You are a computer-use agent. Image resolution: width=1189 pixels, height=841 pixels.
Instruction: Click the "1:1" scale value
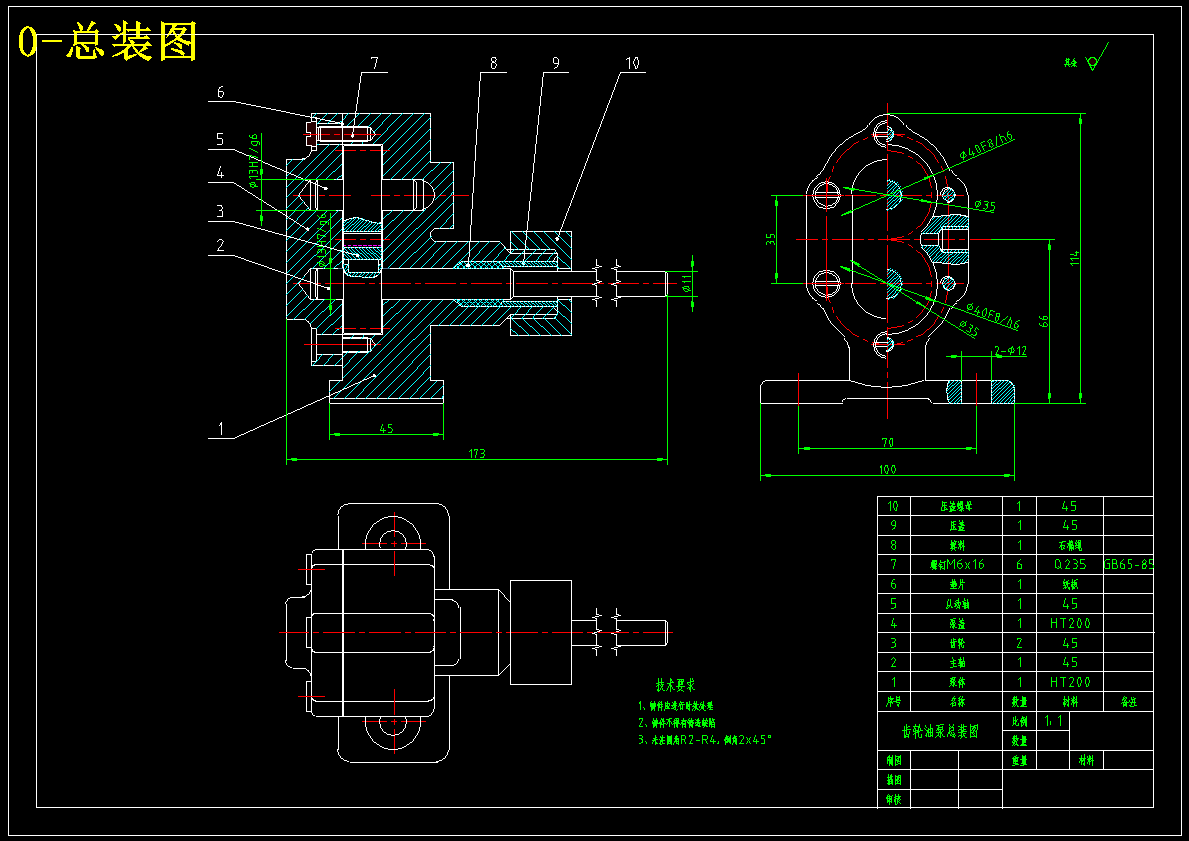[1053, 720]
